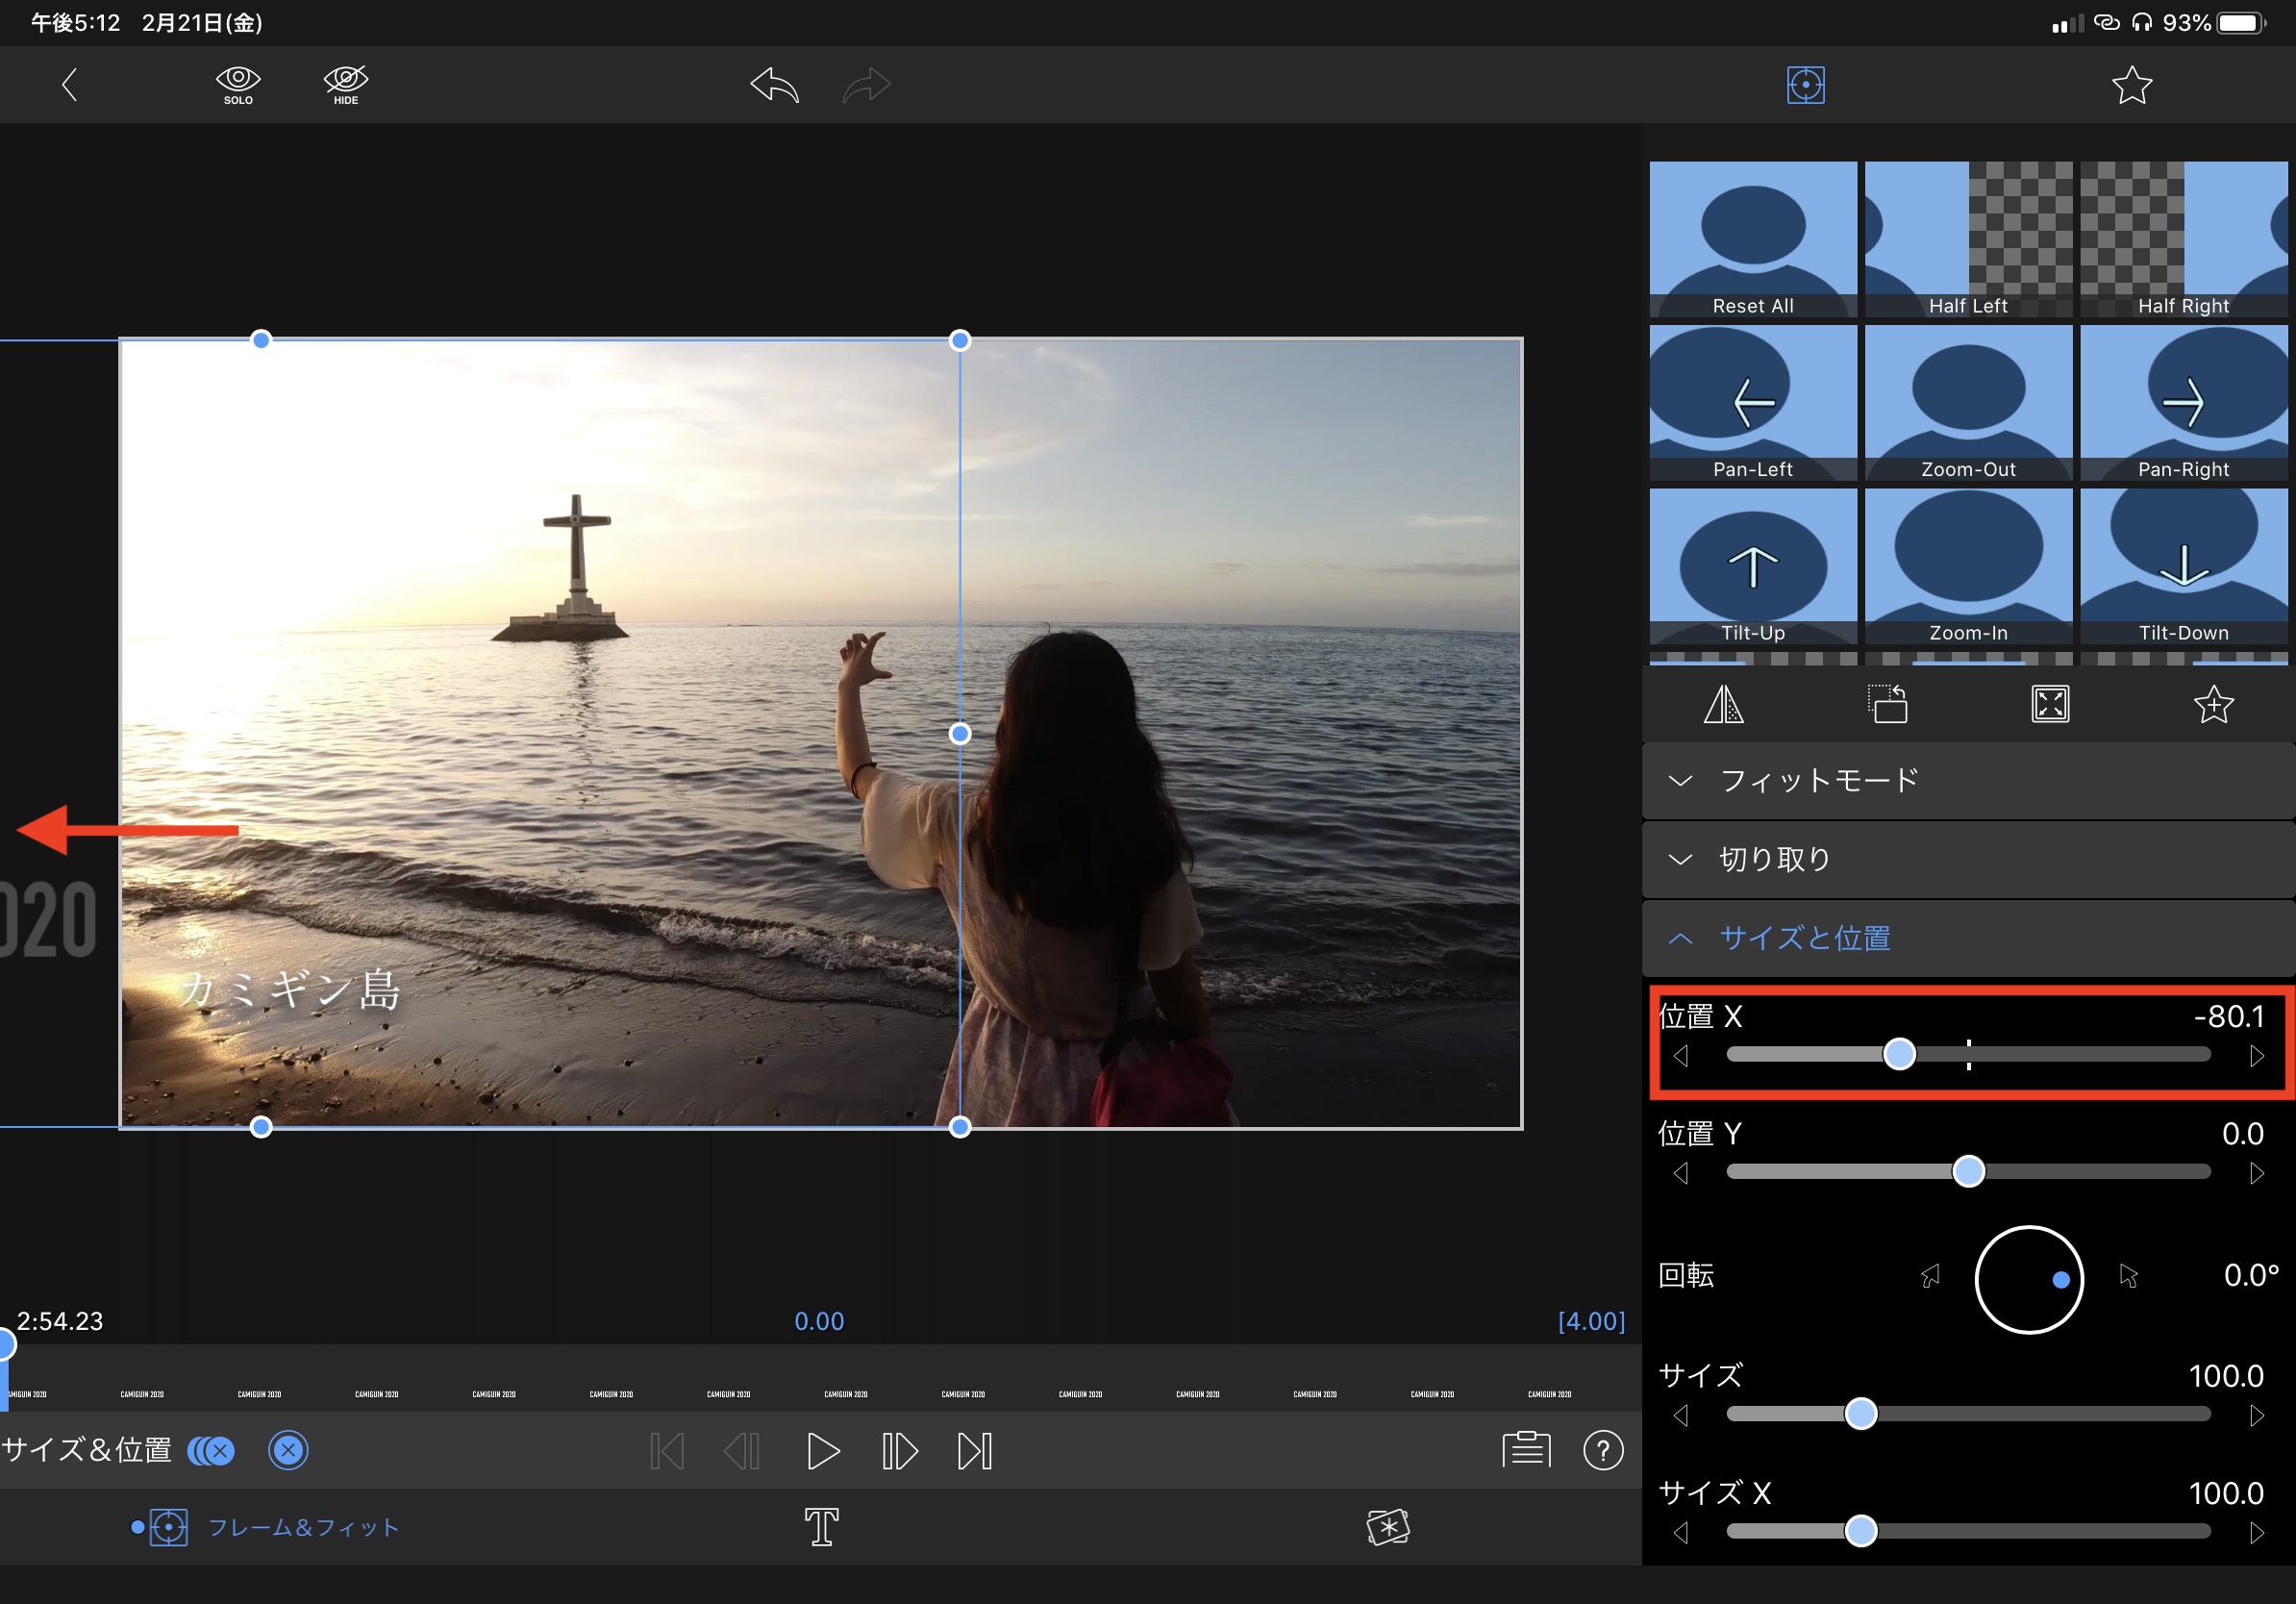This screenshot has width=2296, height=1604.
Task: Open the text title tool
Action: [x=821, y=1527]
